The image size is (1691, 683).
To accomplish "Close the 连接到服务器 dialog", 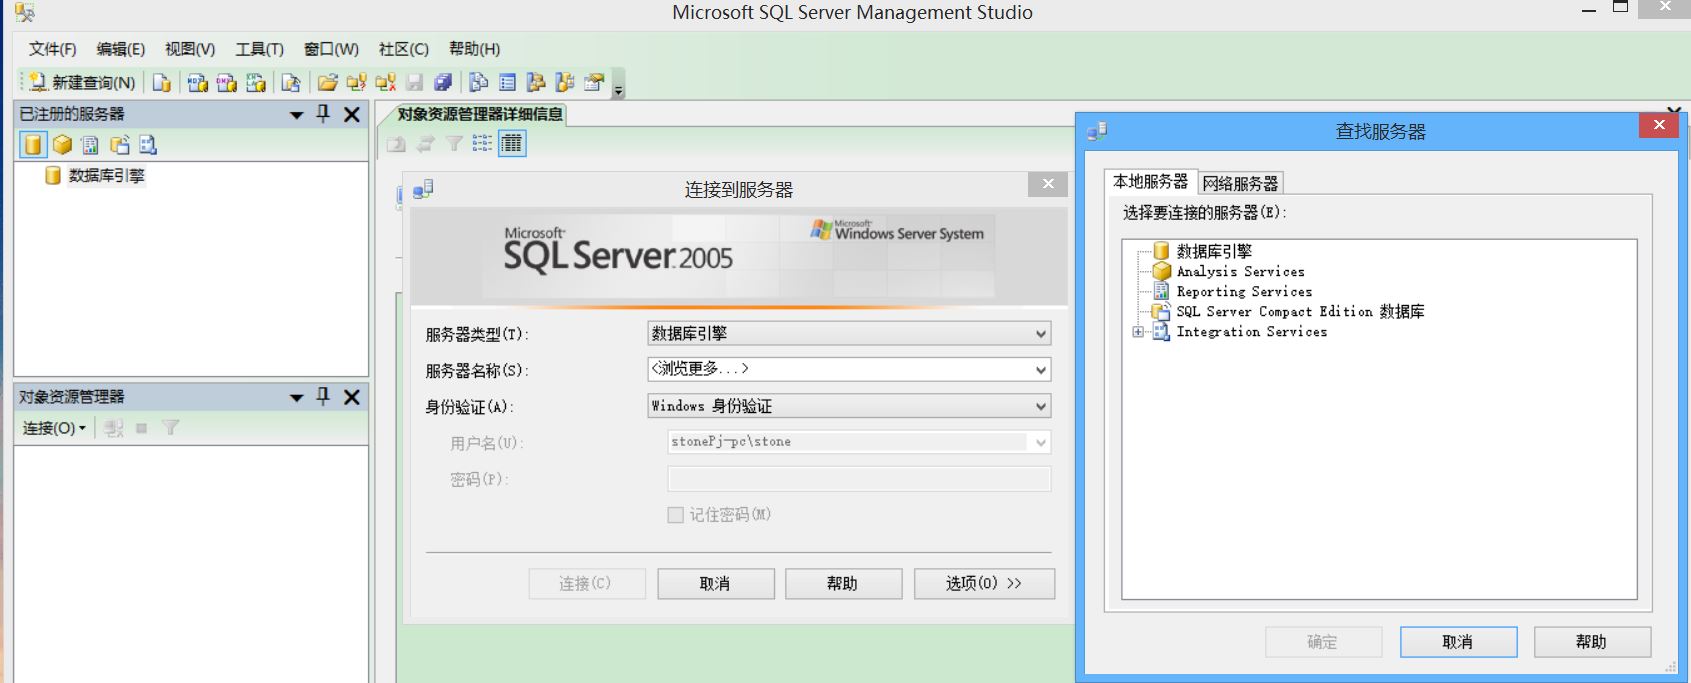I will [1047, 184].
